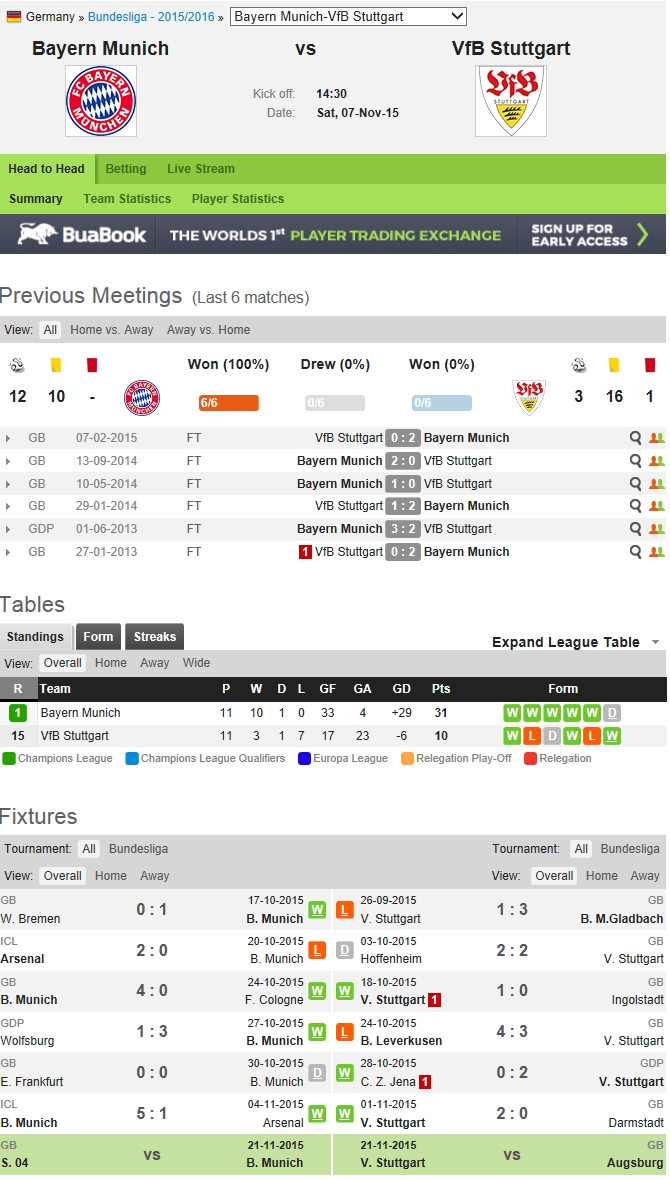Screen dimensions: 670x1180
Task: Click lineup icon for the 13-09-2014 match
Action: [656, 461]
